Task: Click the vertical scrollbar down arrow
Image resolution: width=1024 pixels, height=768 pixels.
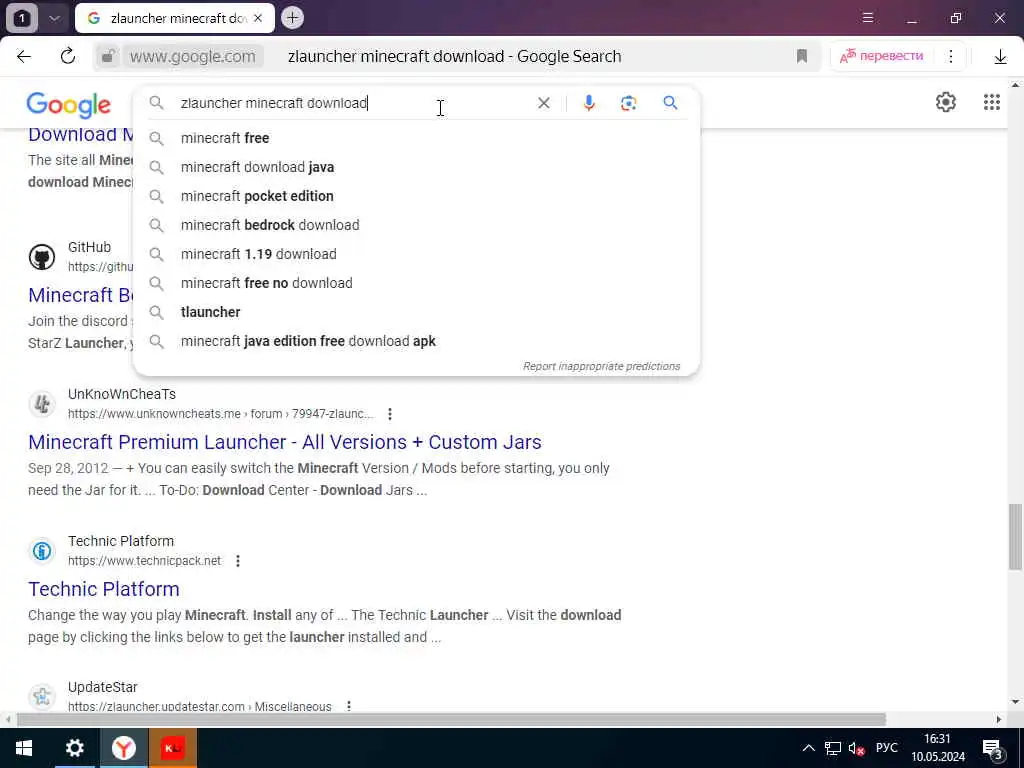Action: click(x=1015, y=702)
